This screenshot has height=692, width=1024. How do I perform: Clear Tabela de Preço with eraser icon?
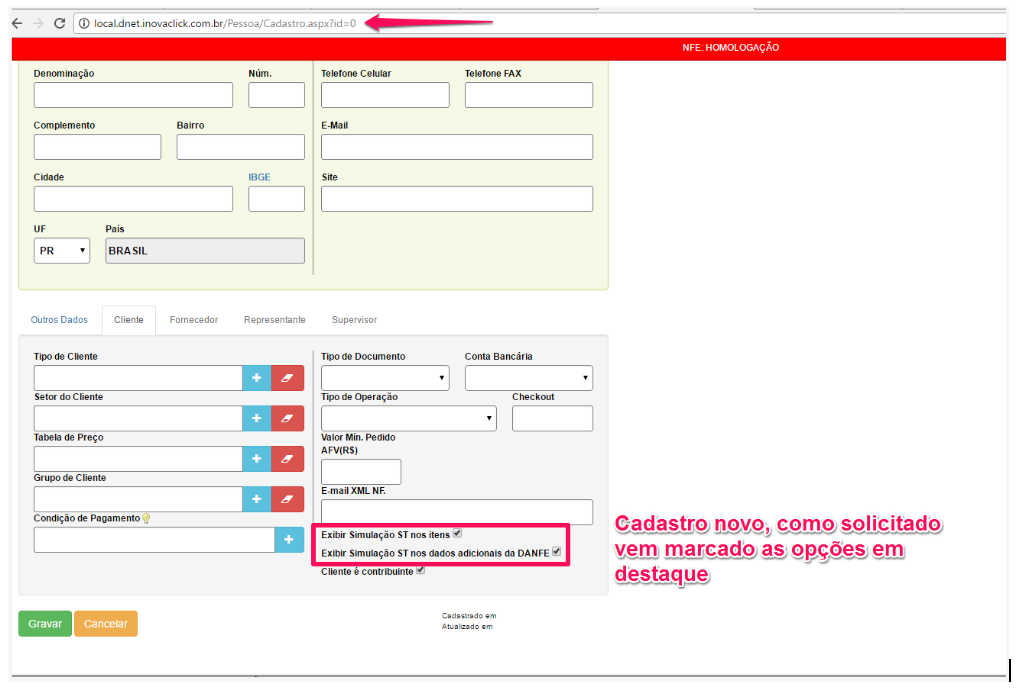[287, 459]
